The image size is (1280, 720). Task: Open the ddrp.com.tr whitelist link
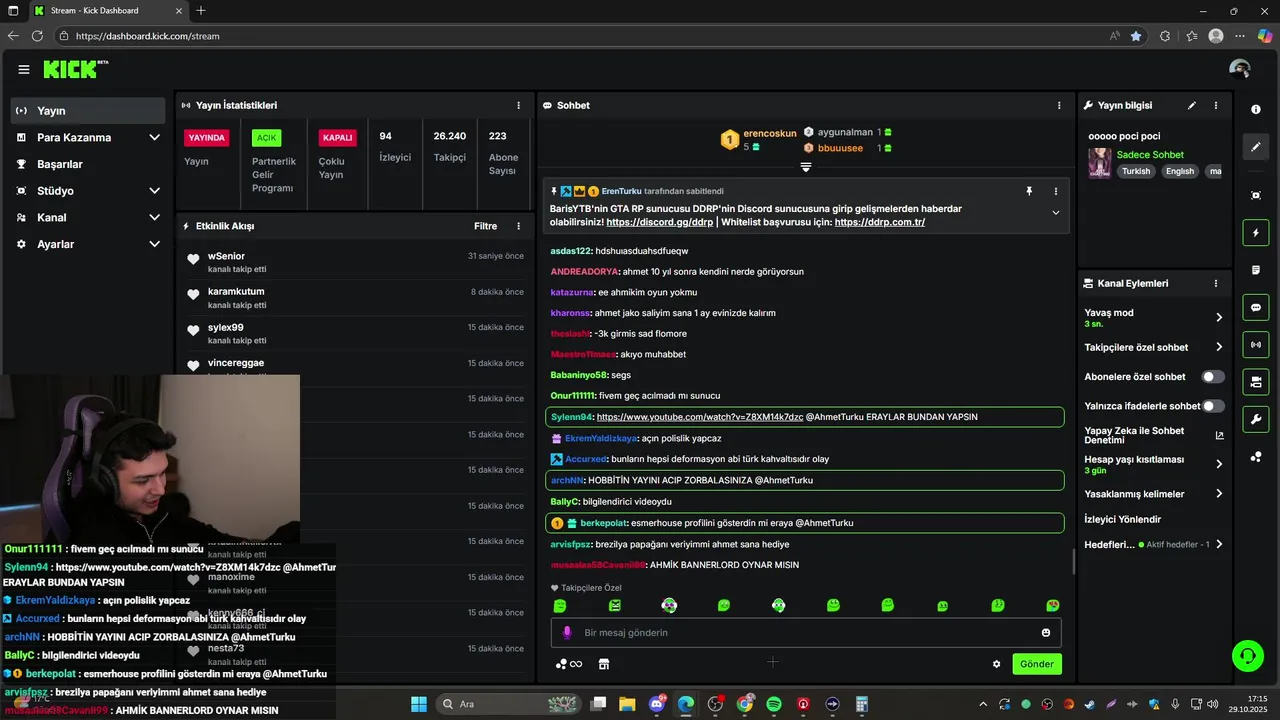(880, 222)
